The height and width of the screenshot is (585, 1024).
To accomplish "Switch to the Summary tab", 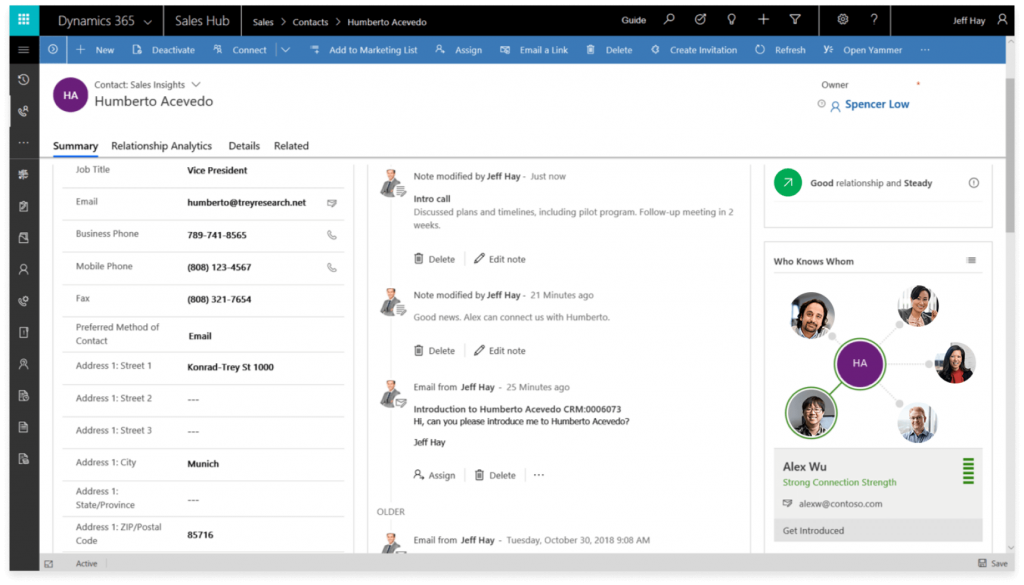I will (x=75, y=146).
